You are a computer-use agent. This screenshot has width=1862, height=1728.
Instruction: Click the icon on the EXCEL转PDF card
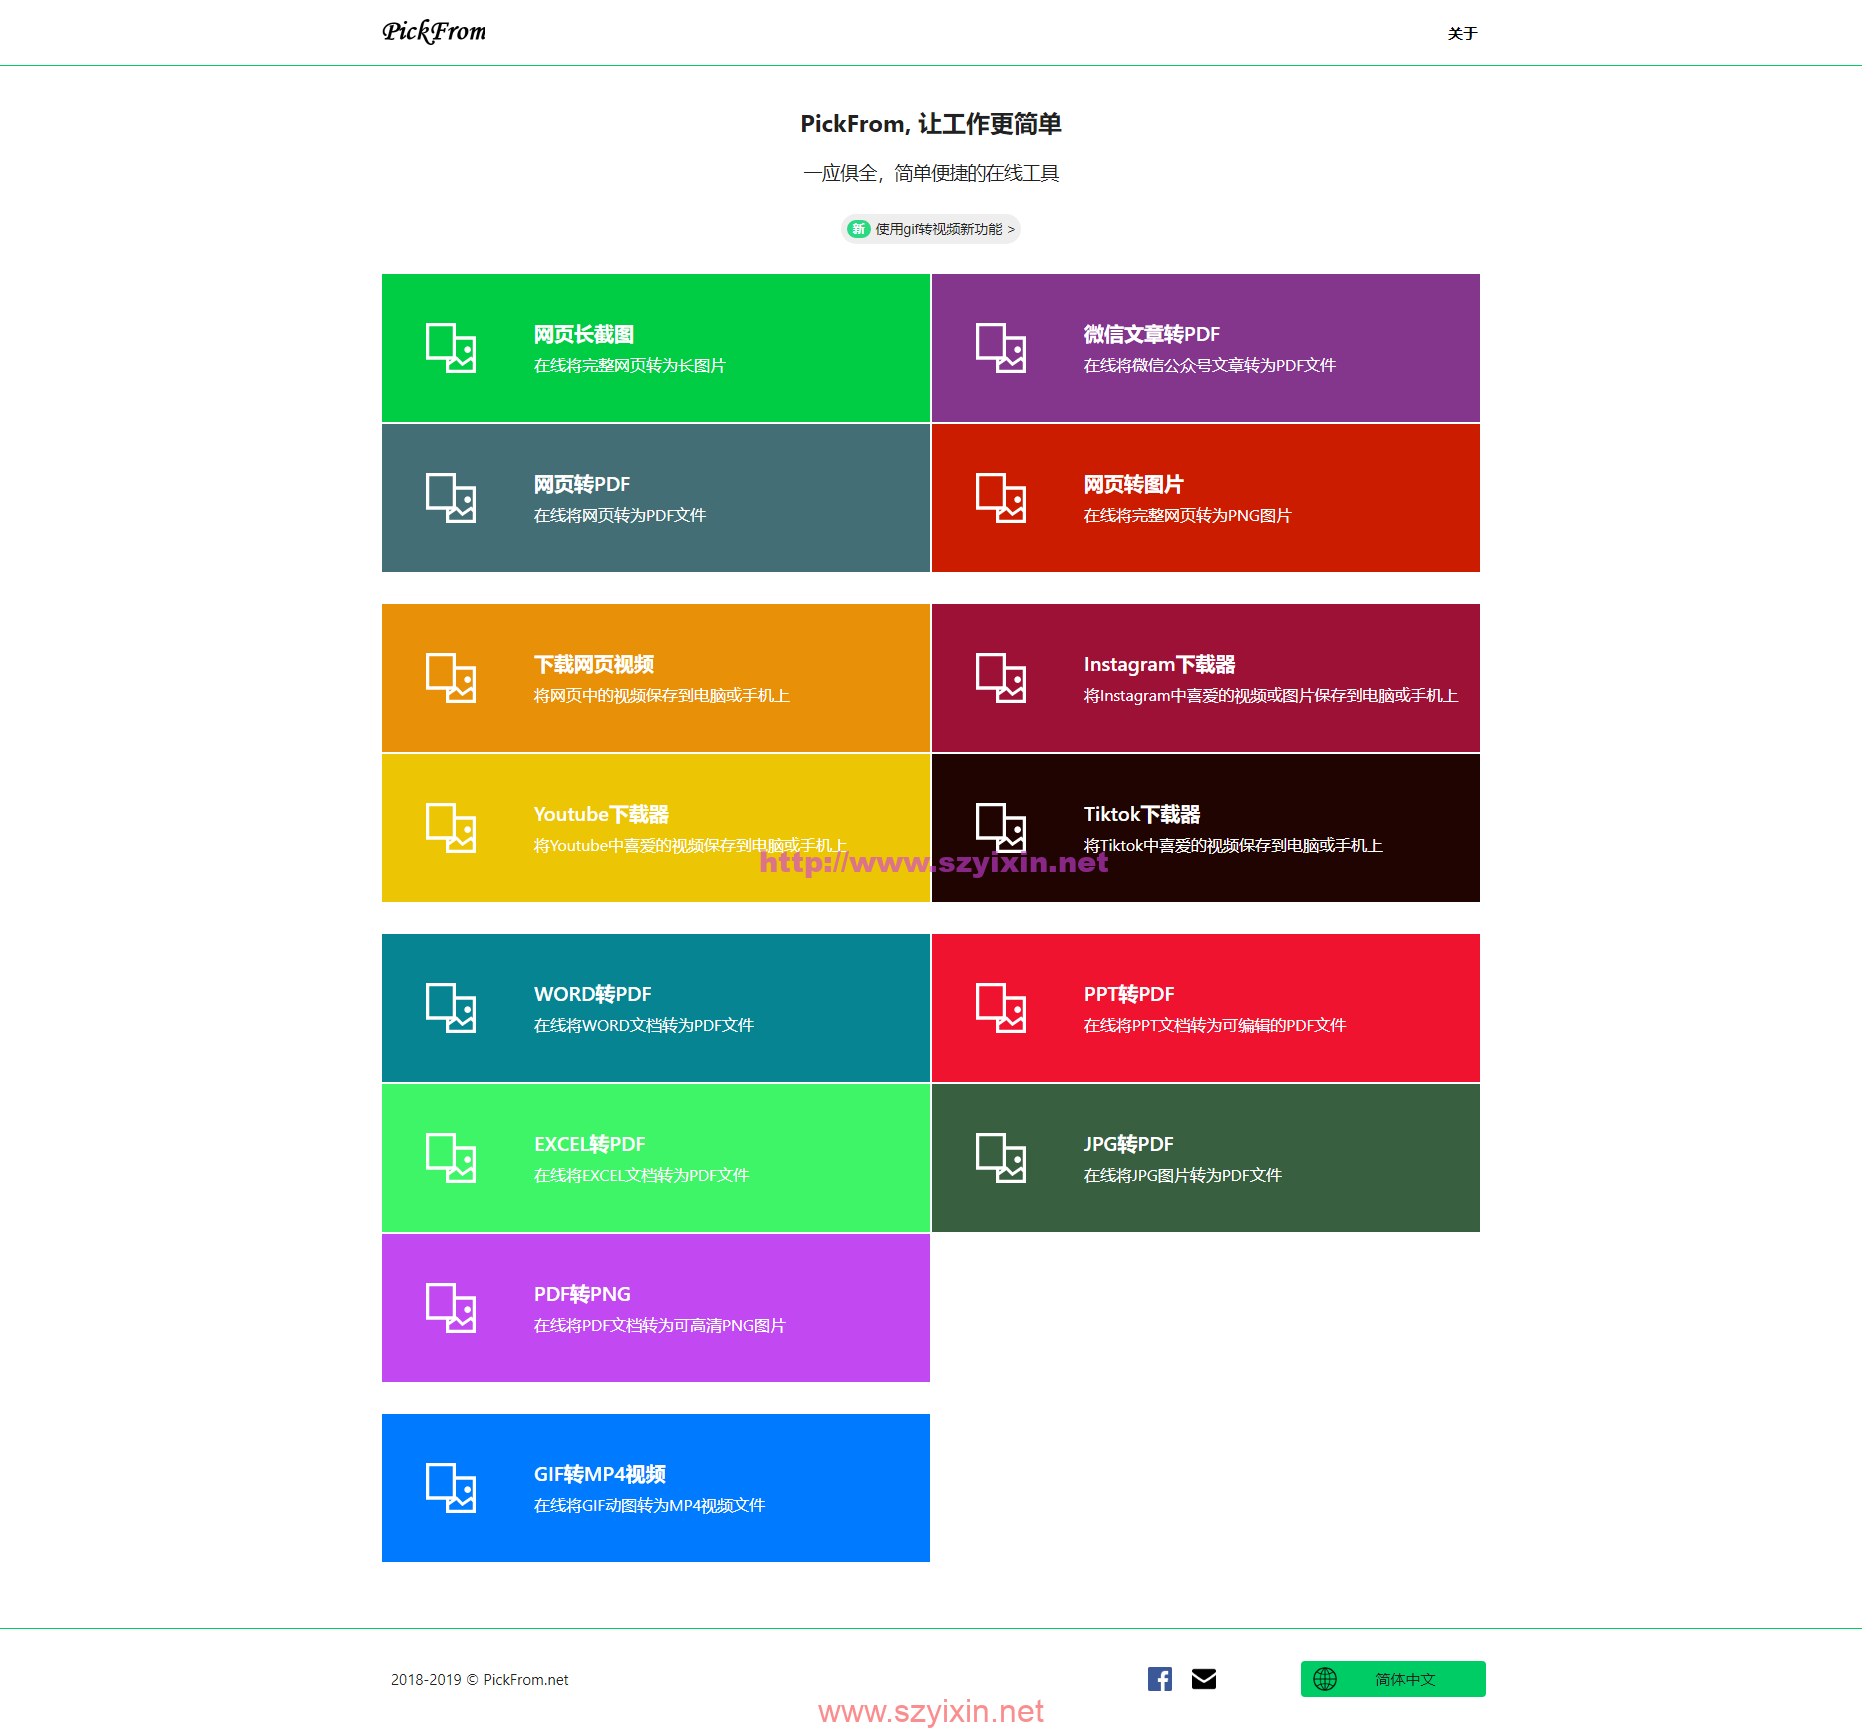pyautogui.click(x=451, y=1158)
